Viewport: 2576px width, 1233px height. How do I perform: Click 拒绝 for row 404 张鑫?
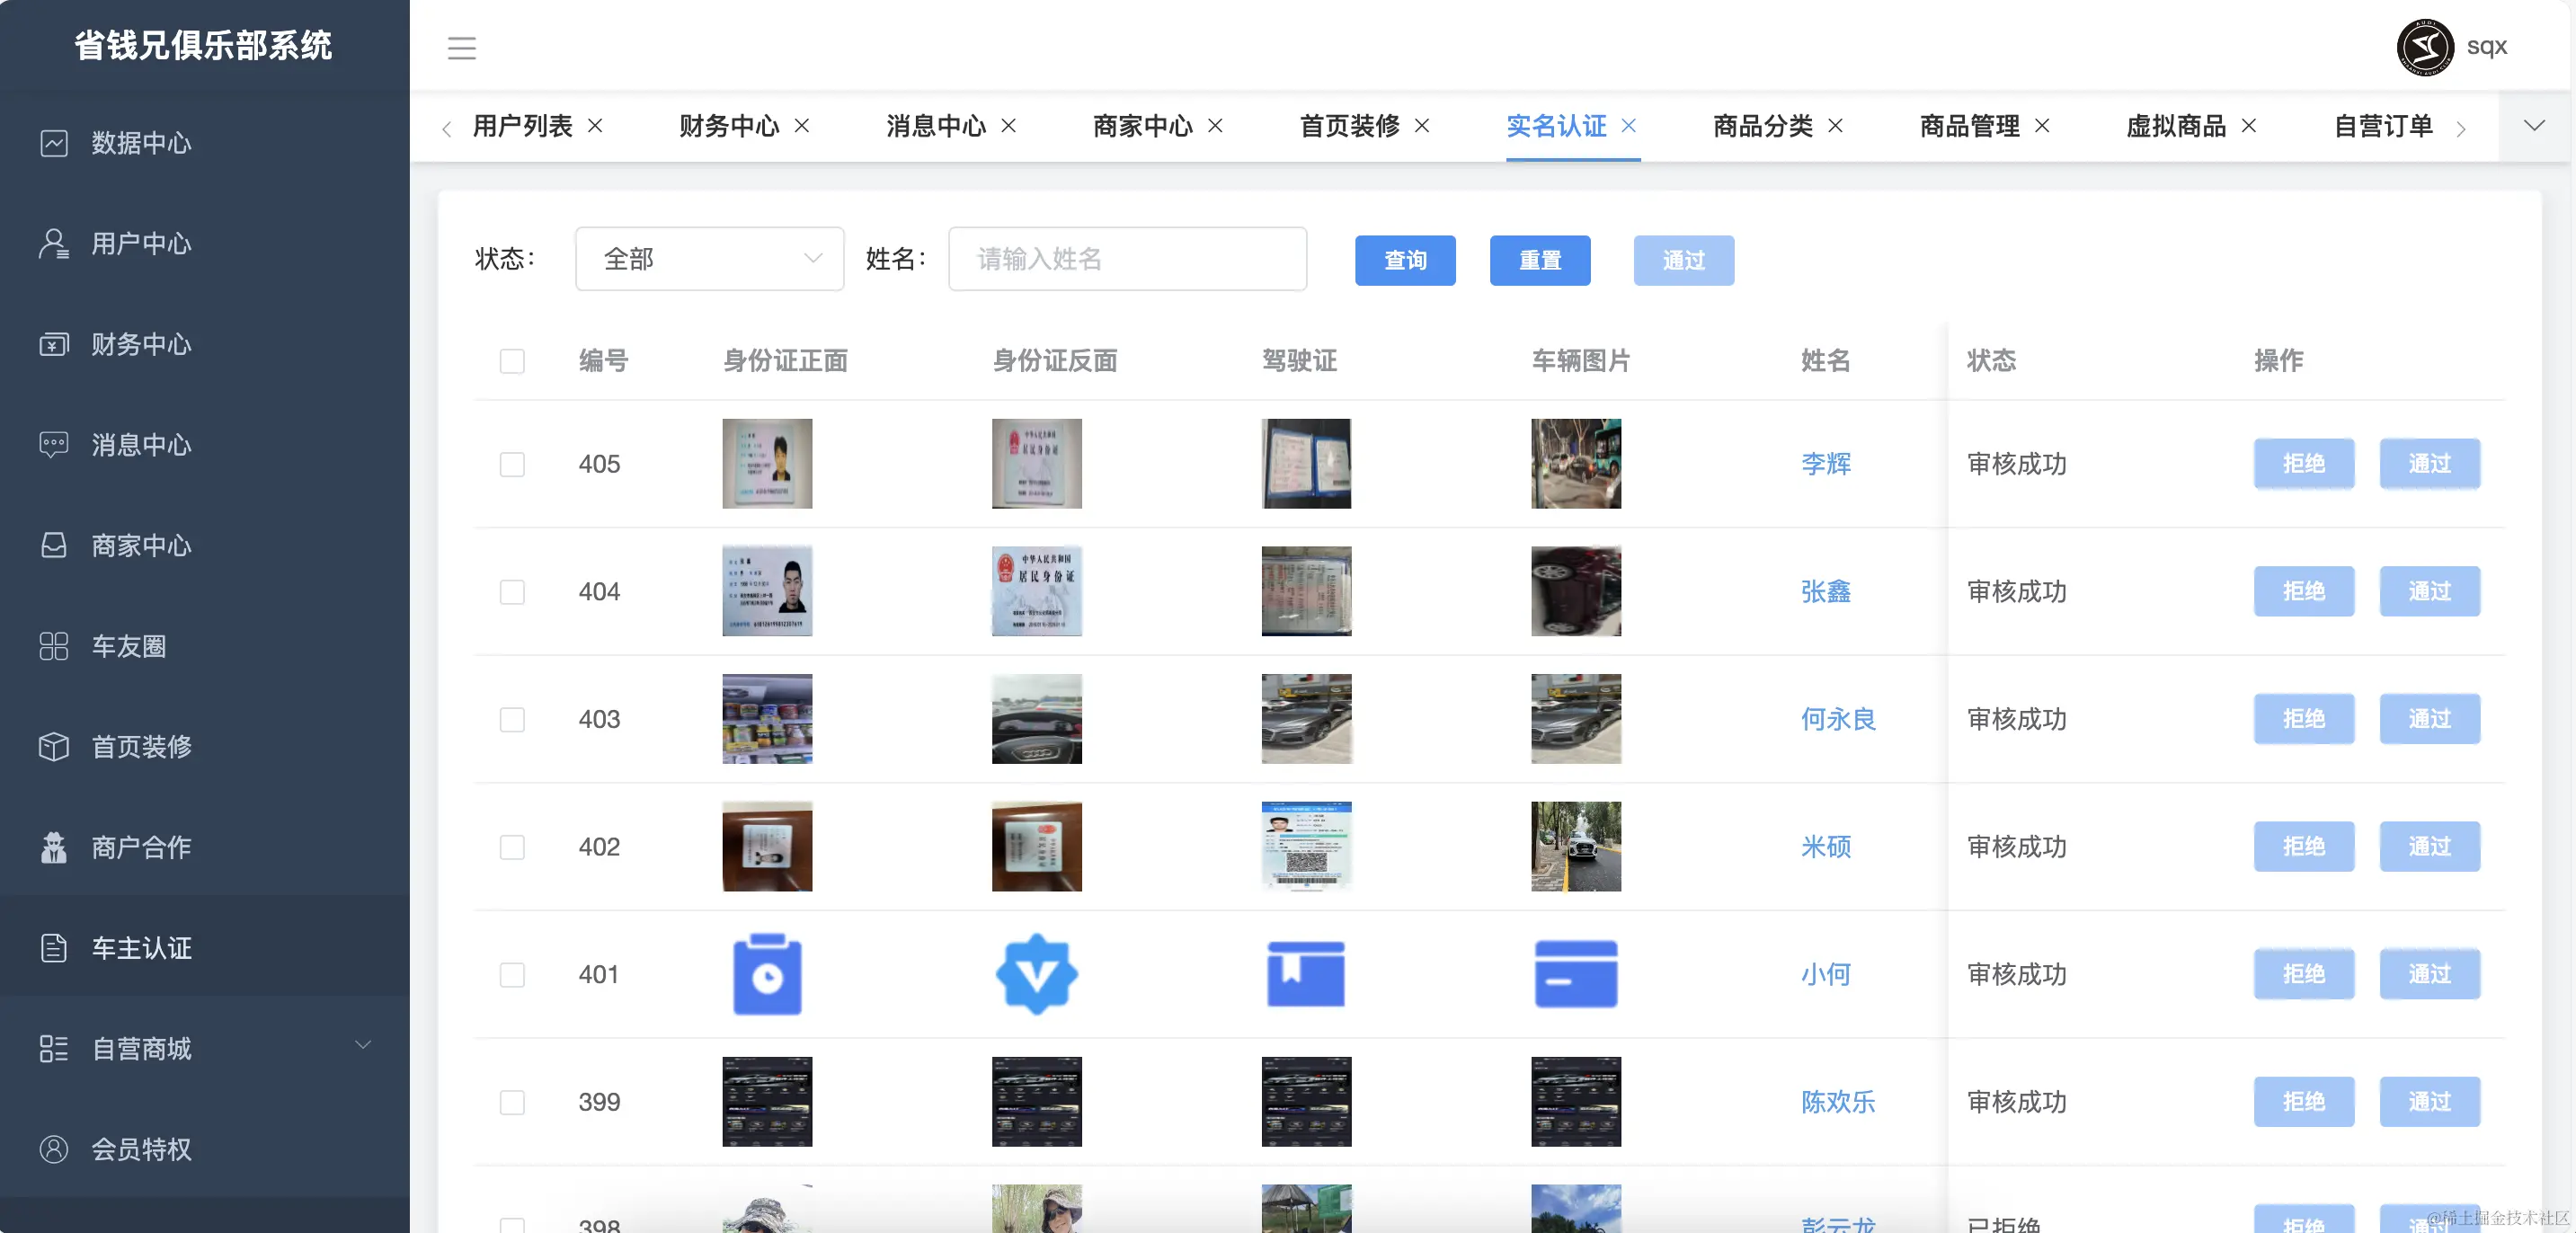[2303, 591]
